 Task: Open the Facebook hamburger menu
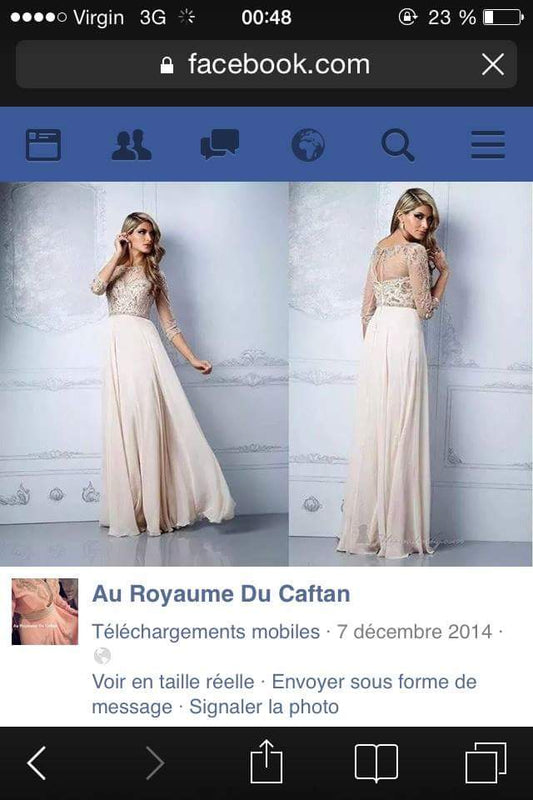pyautogui.click(x=488, y=145)
